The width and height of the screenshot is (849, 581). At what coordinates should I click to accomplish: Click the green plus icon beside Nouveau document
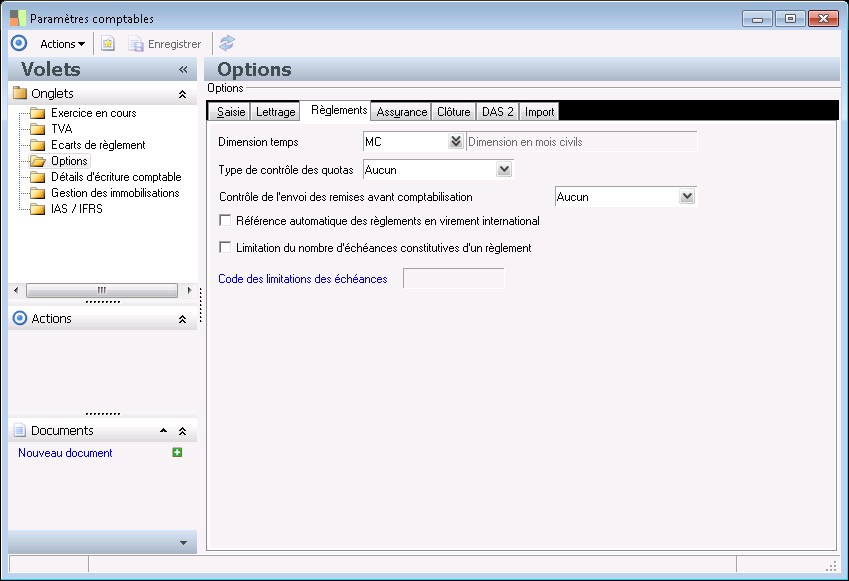[177, 453]
